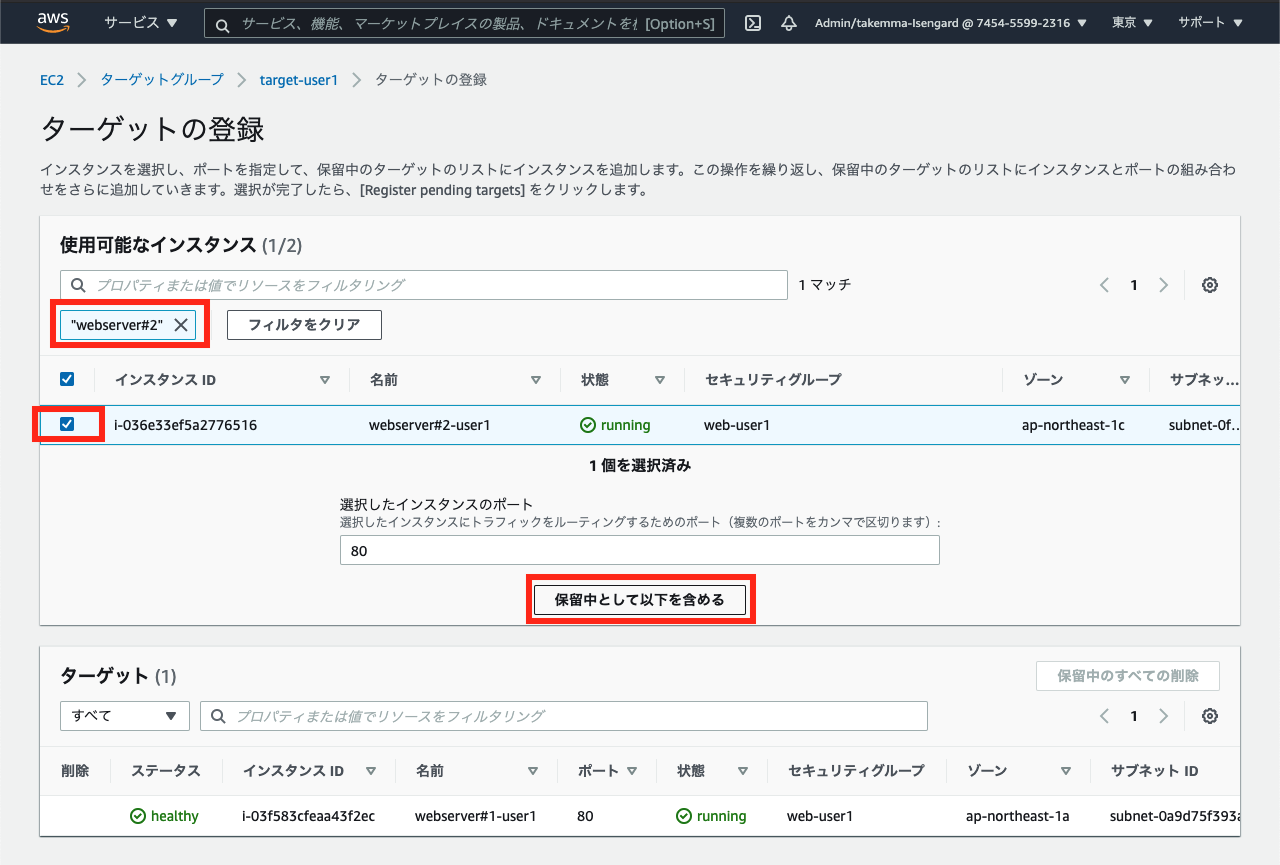Edit the port 80 input field
Viewport: 1280px width, 865px height.
click(x=640, y=550)
